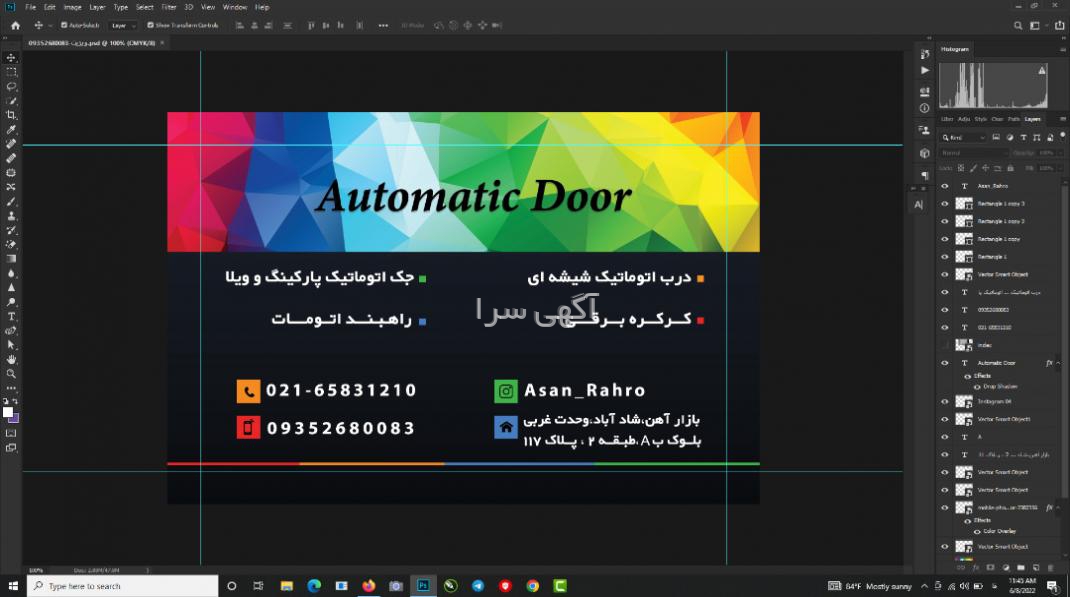Collapse effects of mobile-phone layer
The image size is (1070, 597).
(x=1058, y=508)
